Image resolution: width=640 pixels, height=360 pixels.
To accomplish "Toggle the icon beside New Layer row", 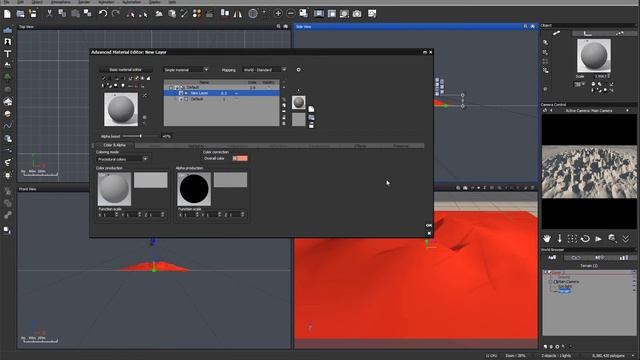I will pyautogui.click(x=181, y=93).
